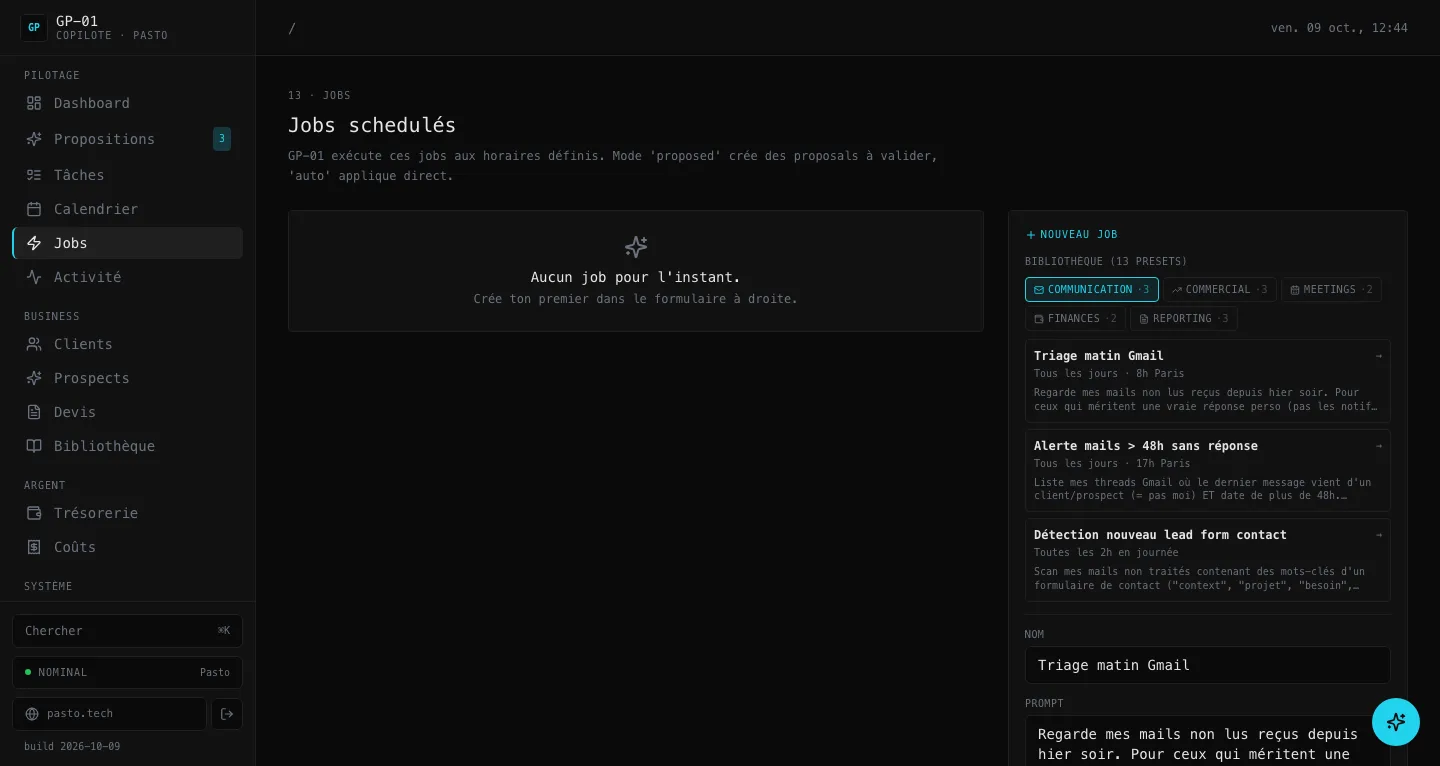1440x766 pixels.
Task: Click Coûts dollar icon
Action: pyautogui.click(x=34, y=547)
